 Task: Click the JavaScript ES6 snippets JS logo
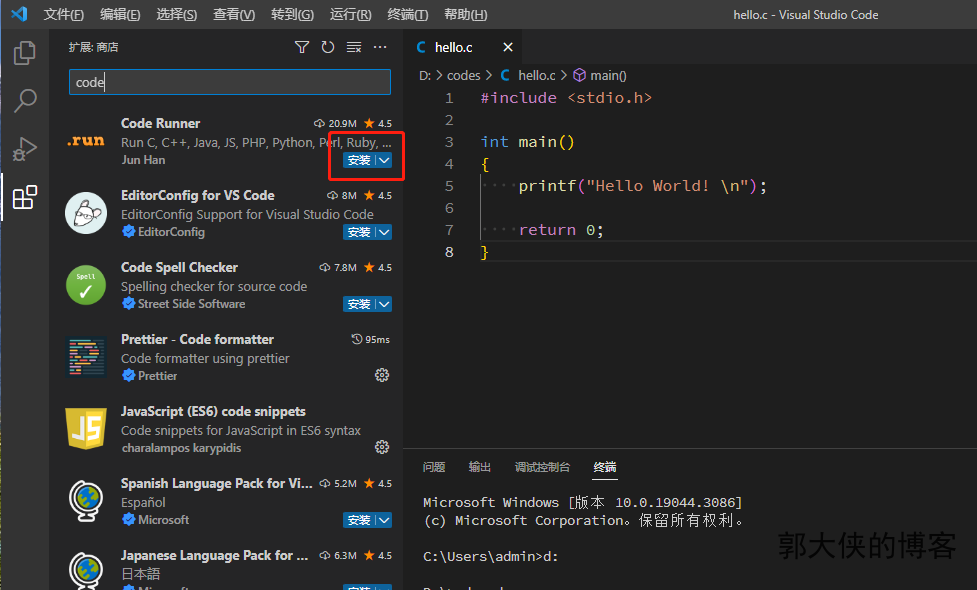tap(86, 429)
